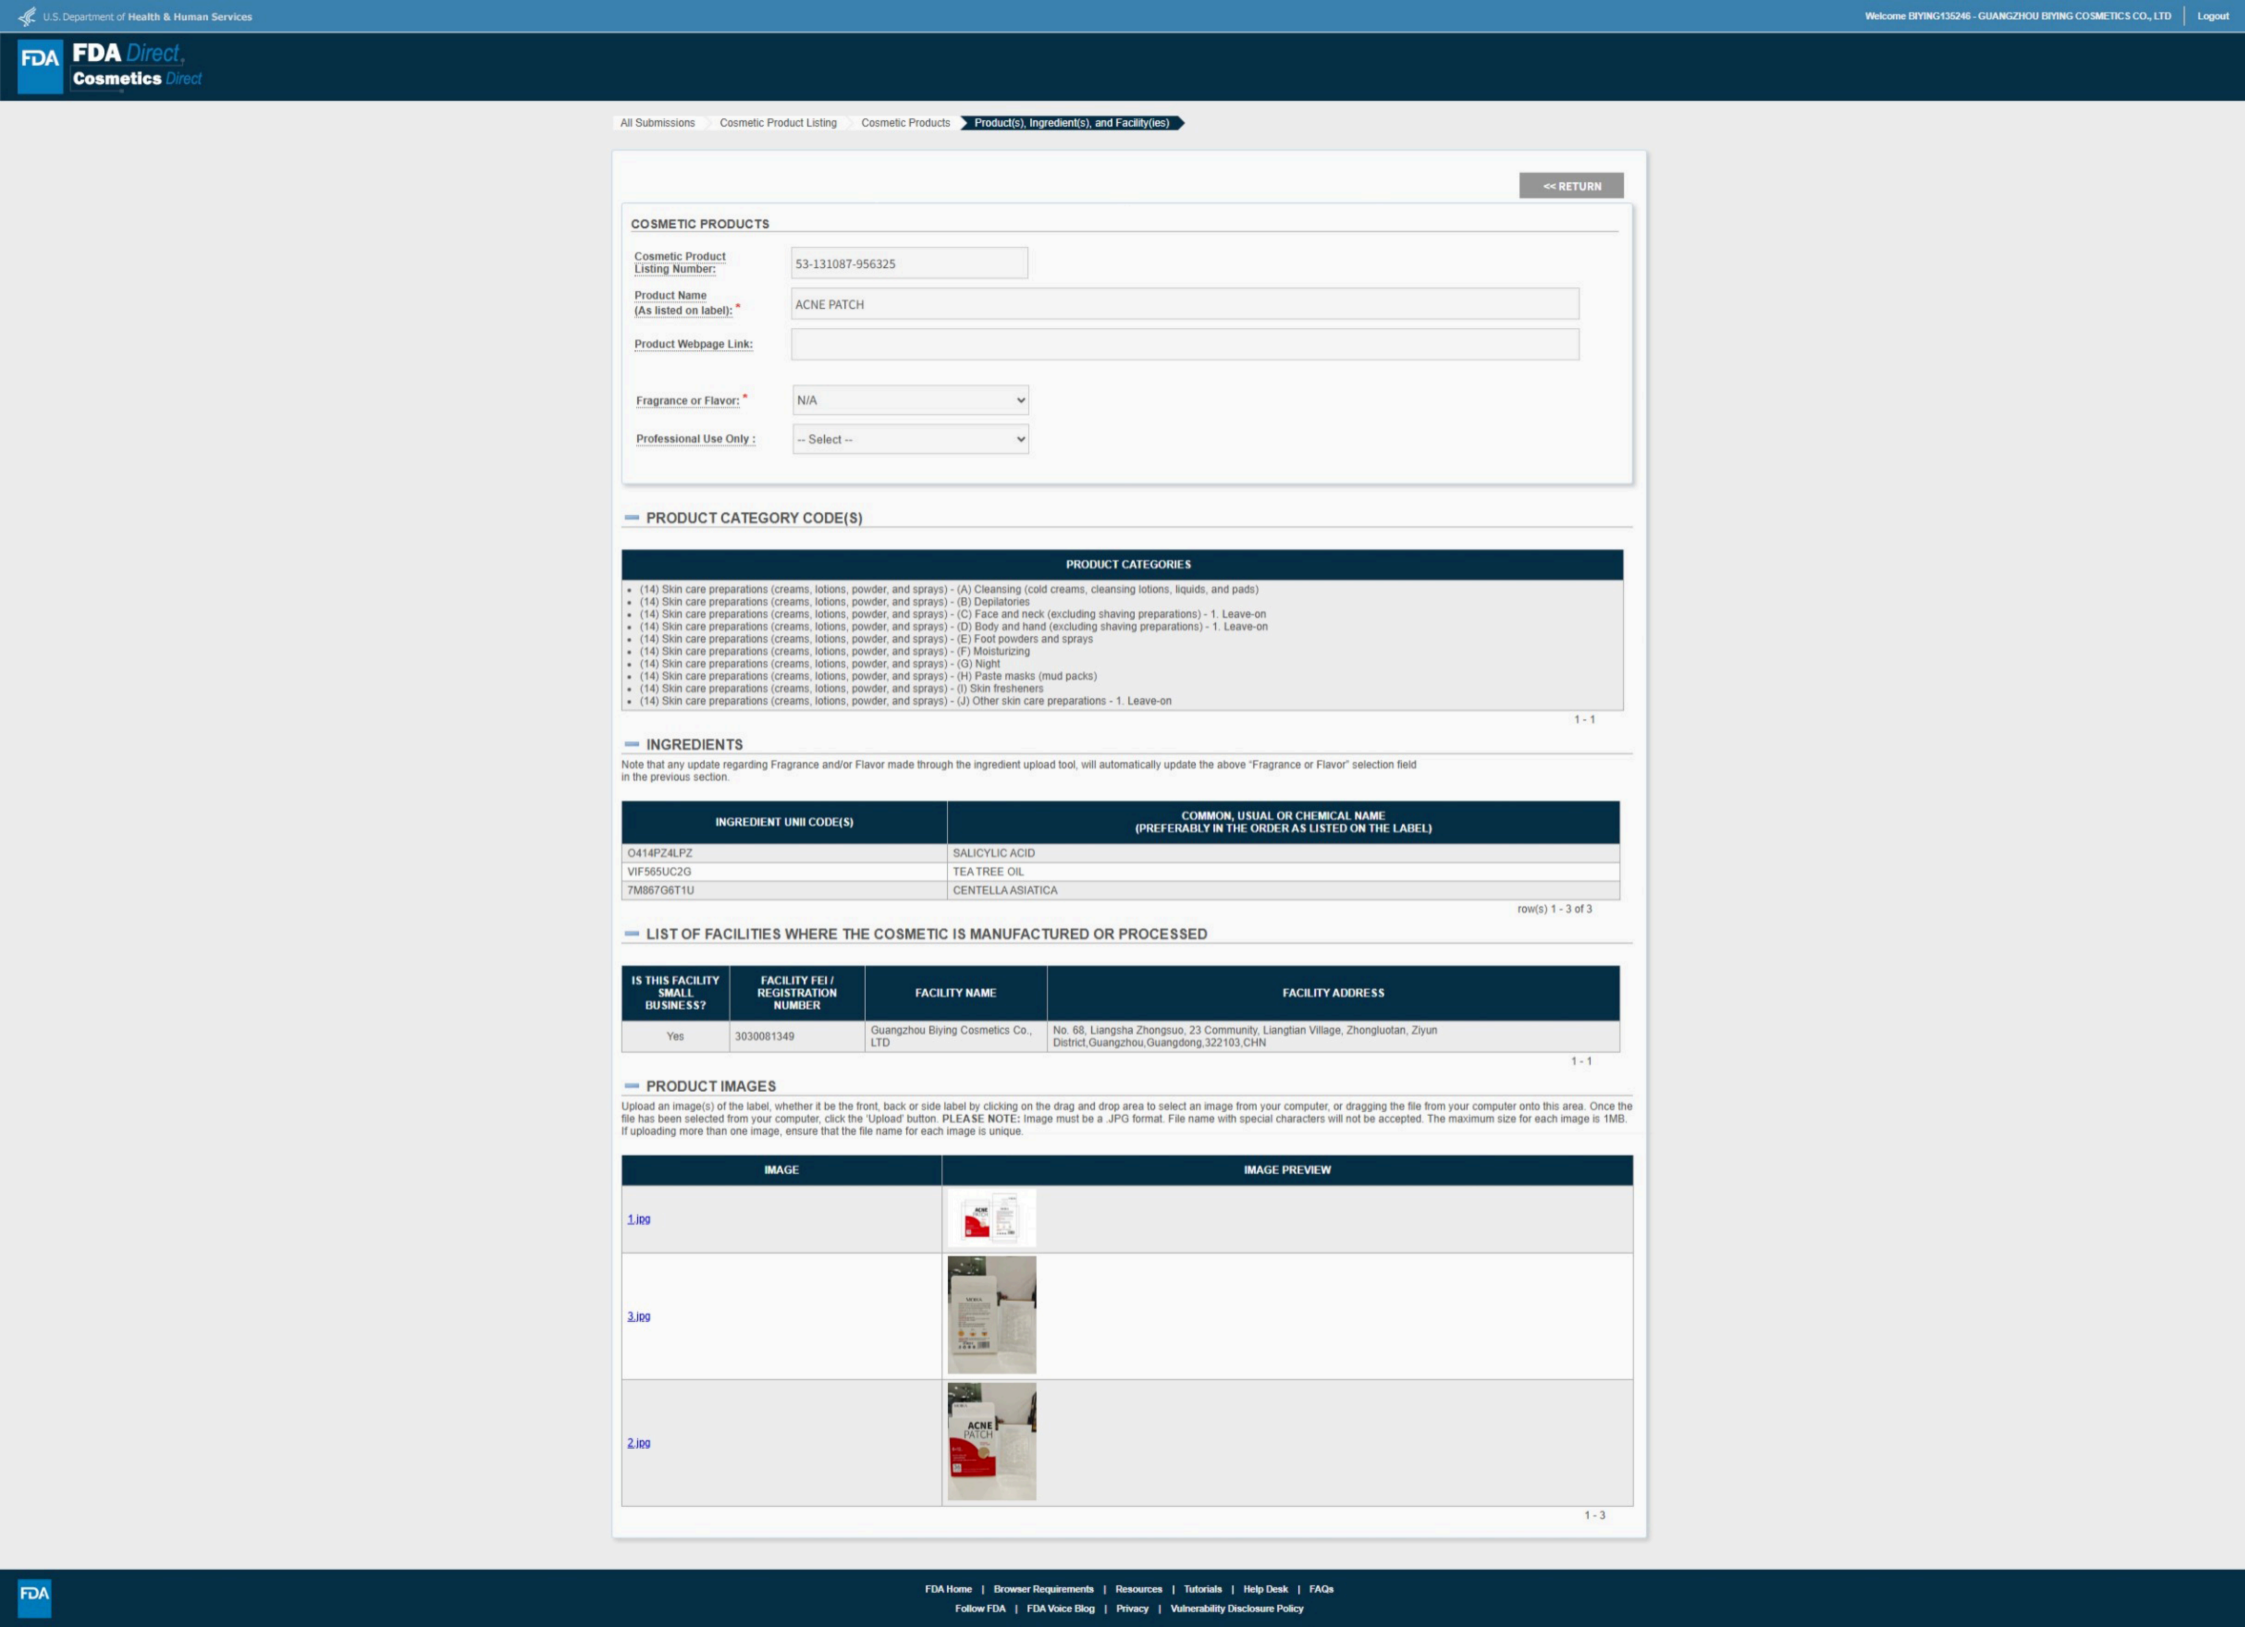The width and height of the screenshot is (2245, 1627).
Task: Collapse Product Category Code(s) section
Action: tap(632, 518)
